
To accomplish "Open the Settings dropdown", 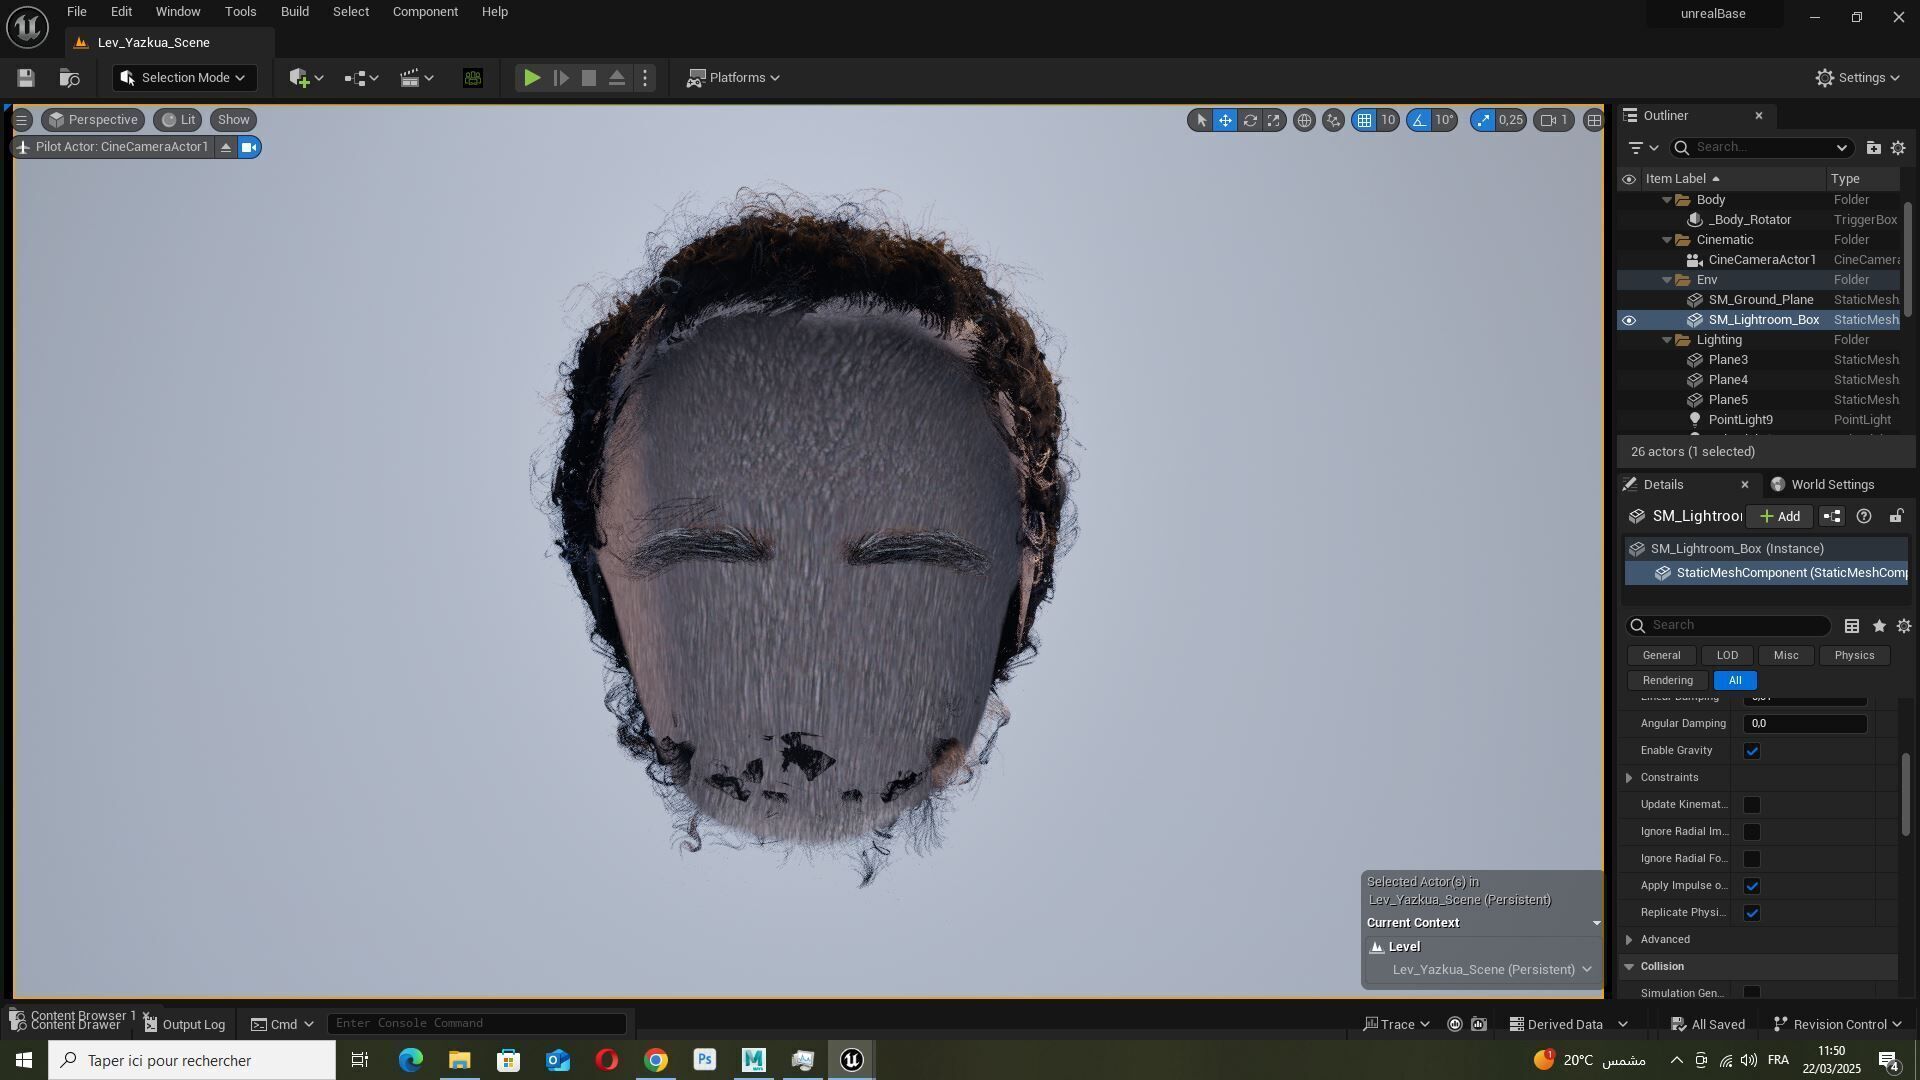I will coord(1857,78).
